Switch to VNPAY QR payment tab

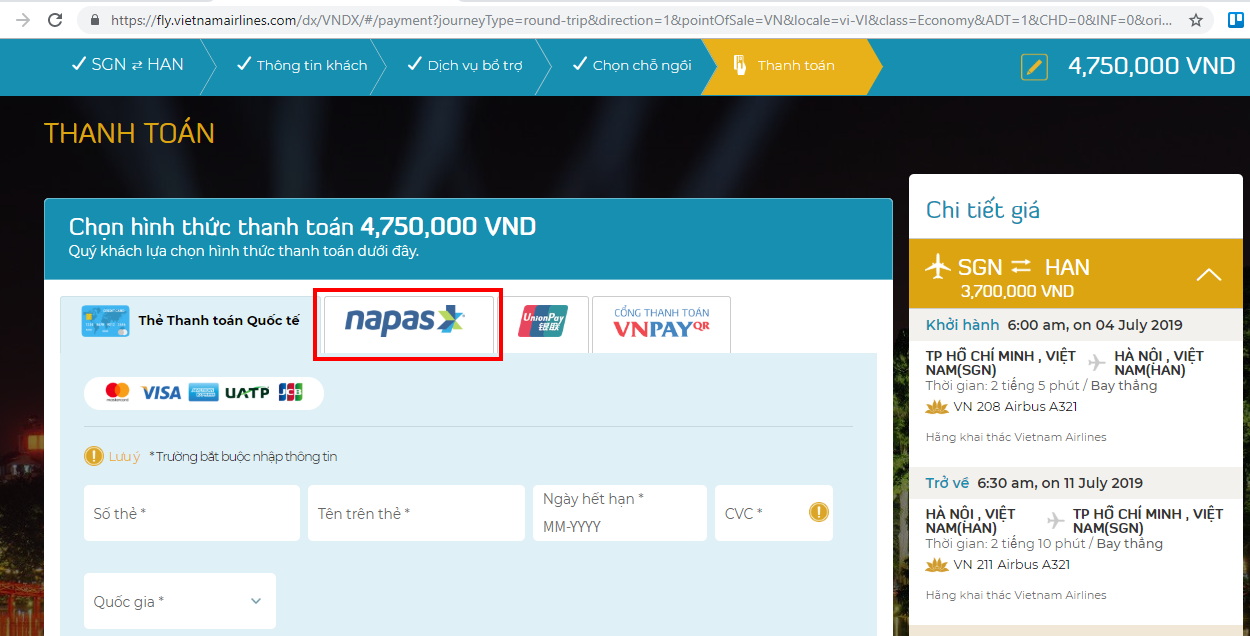[661, 323]
